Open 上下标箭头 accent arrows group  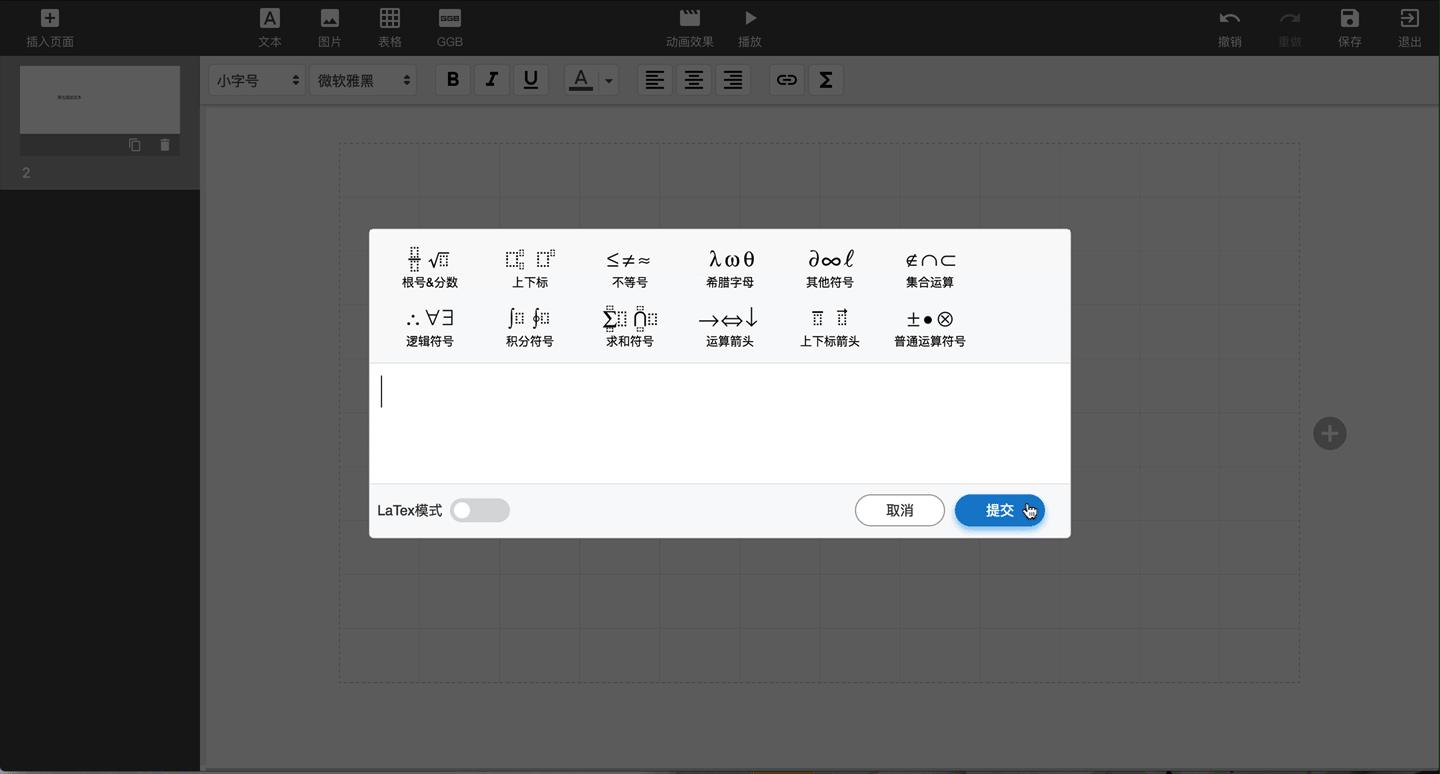pyautogui.click(x=830, y=327)
